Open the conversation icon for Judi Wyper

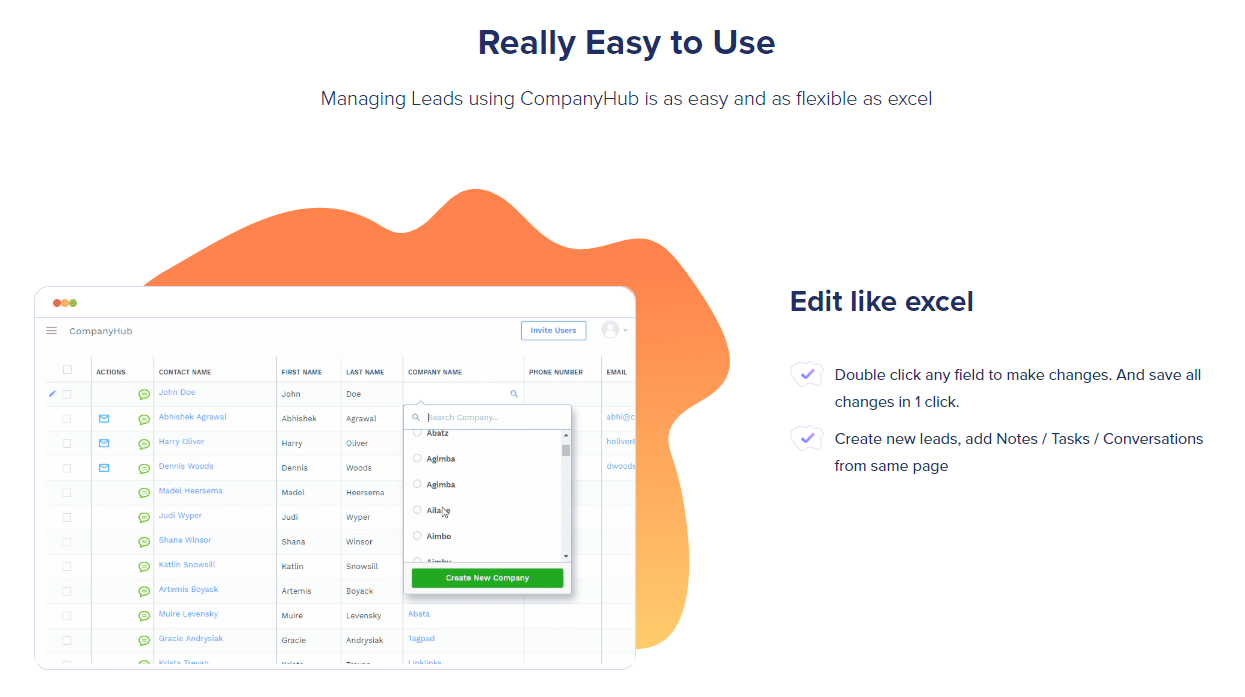(x=144, y=518)
